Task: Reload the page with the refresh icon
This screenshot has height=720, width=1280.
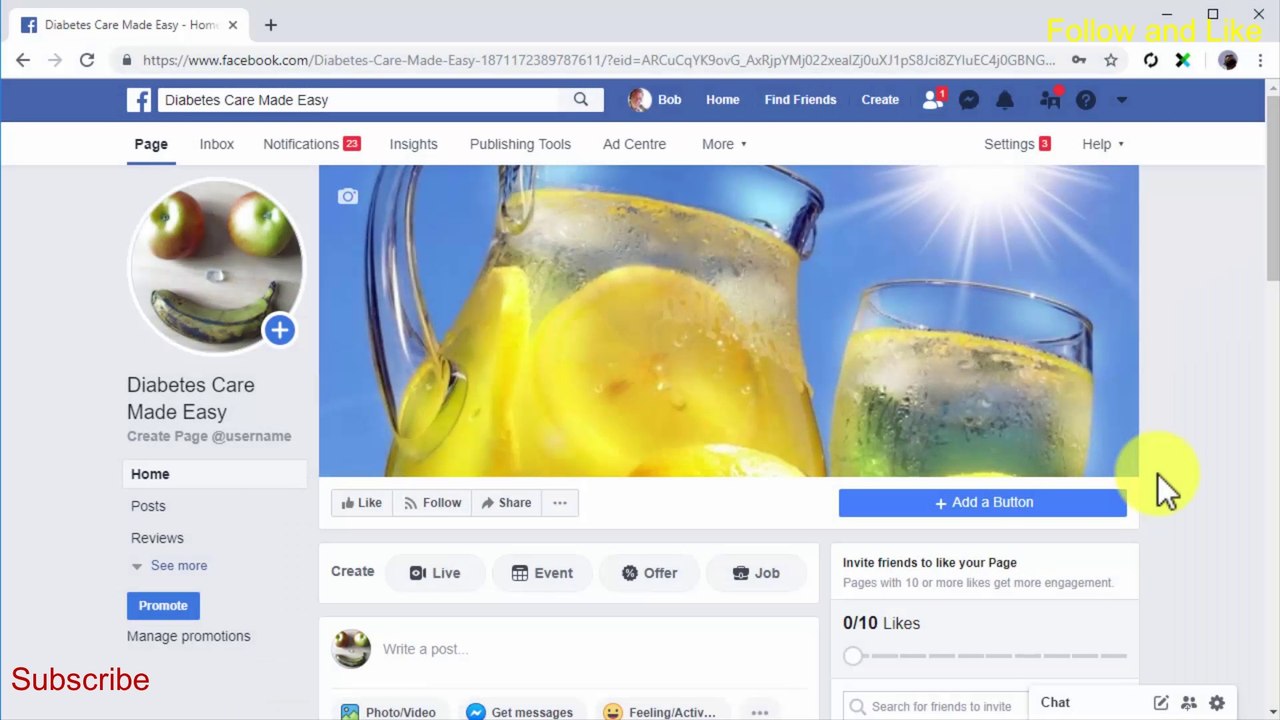Action: 87,60
